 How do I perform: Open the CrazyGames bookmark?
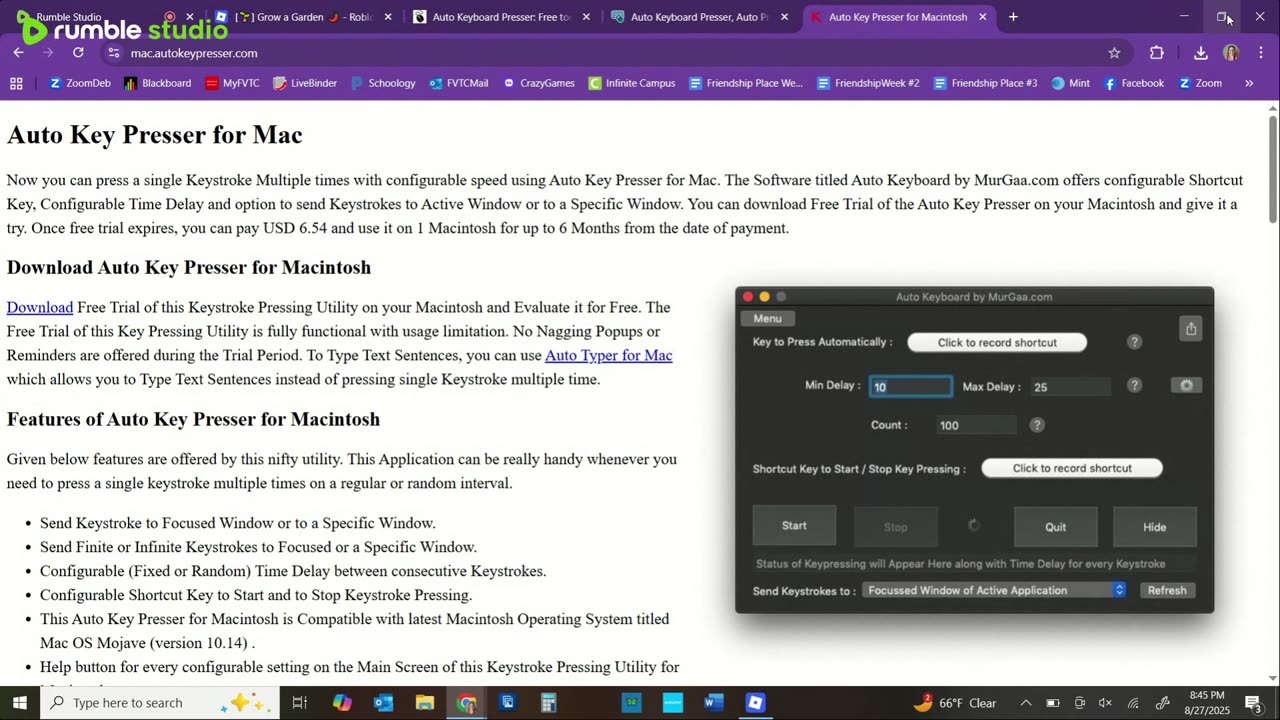tap(538, 83)
